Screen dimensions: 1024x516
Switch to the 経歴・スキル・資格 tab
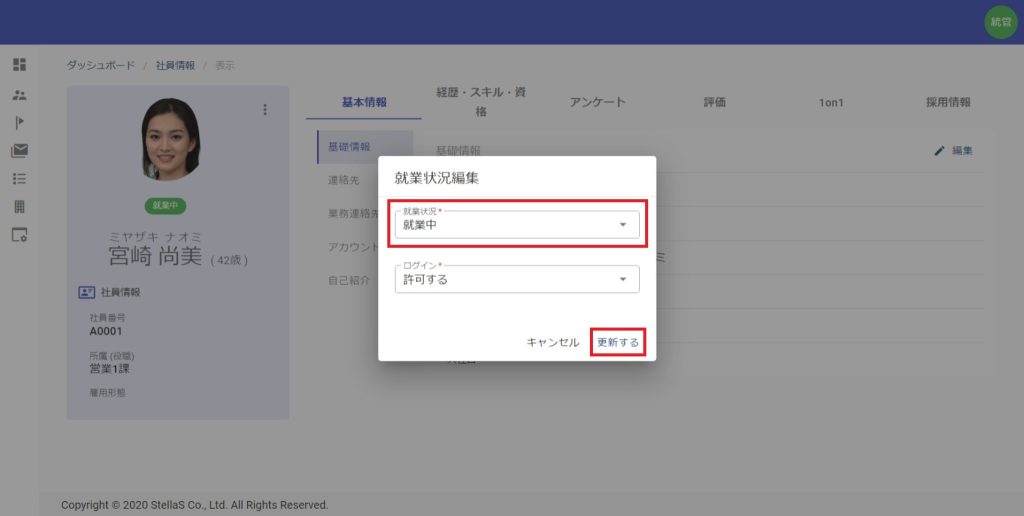point(481,102)
